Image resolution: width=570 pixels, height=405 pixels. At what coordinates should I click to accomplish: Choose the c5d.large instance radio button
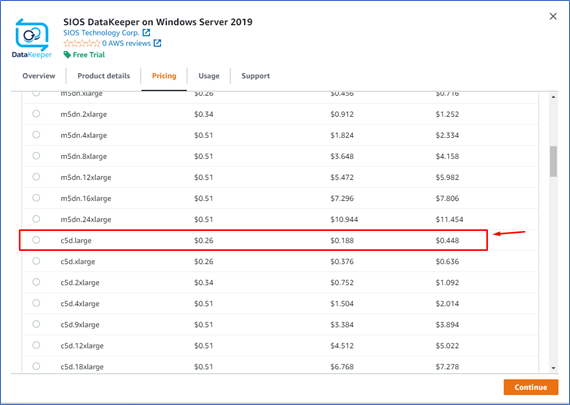click(x=36, y=240)
